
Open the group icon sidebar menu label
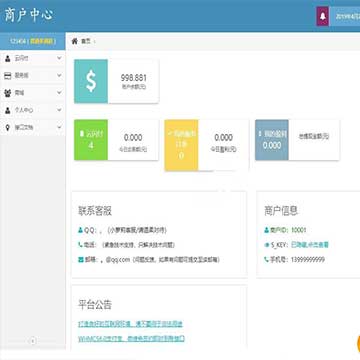coord(19,93)
